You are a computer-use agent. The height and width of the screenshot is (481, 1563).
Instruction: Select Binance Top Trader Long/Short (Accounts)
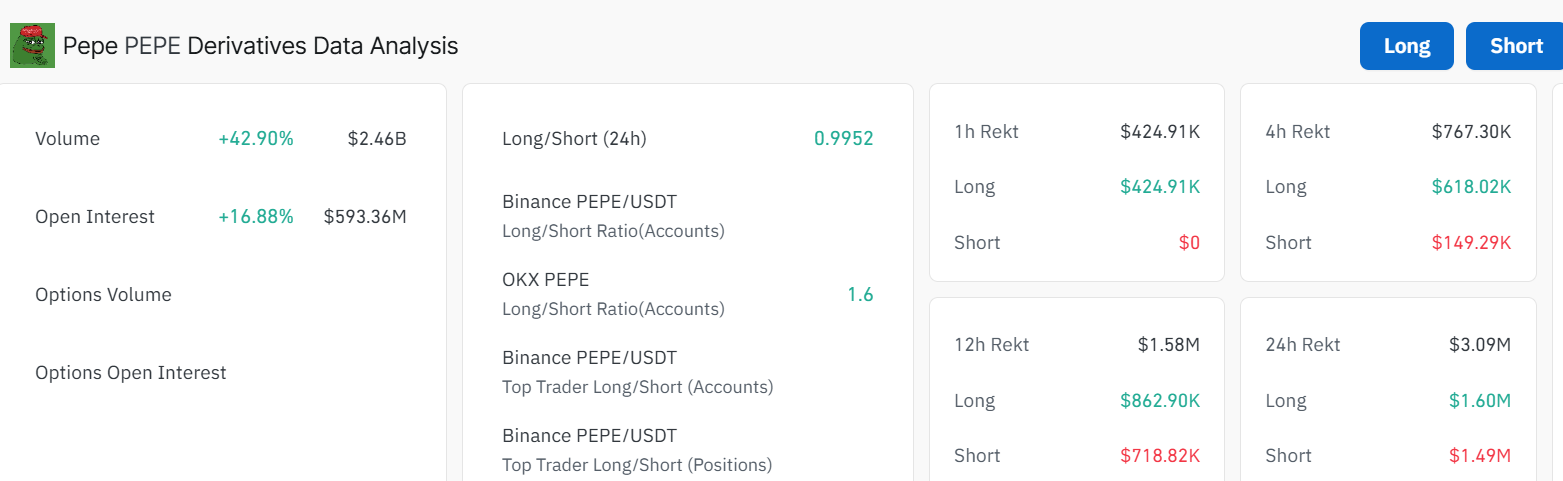click(688, 372)
